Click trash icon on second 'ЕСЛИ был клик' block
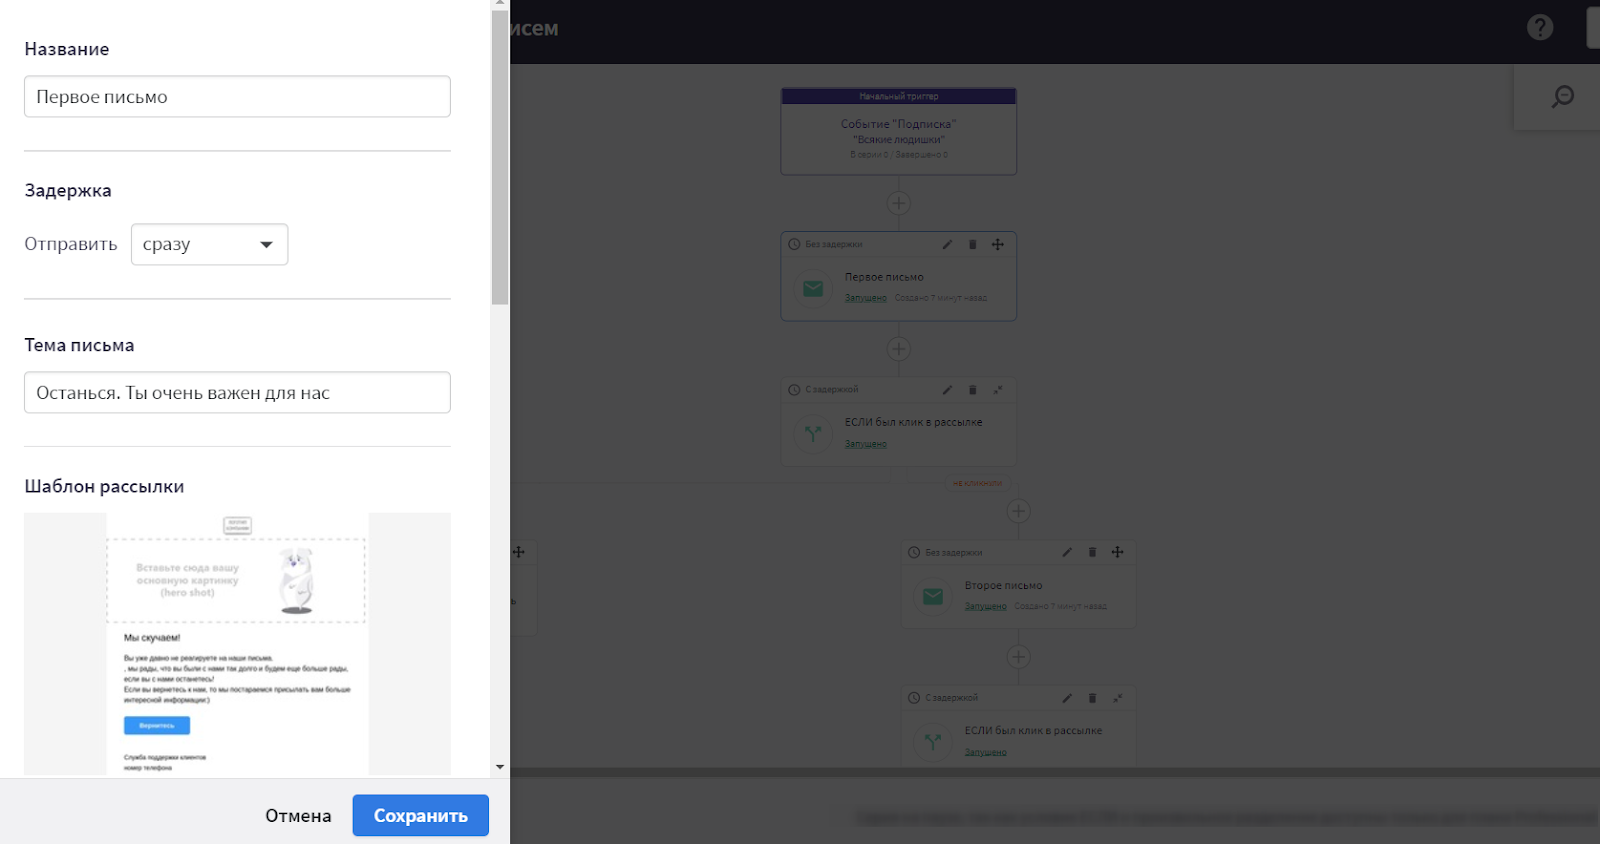Image resolution: width=1600 pixels, height=844 pixels. (1092, 698)
